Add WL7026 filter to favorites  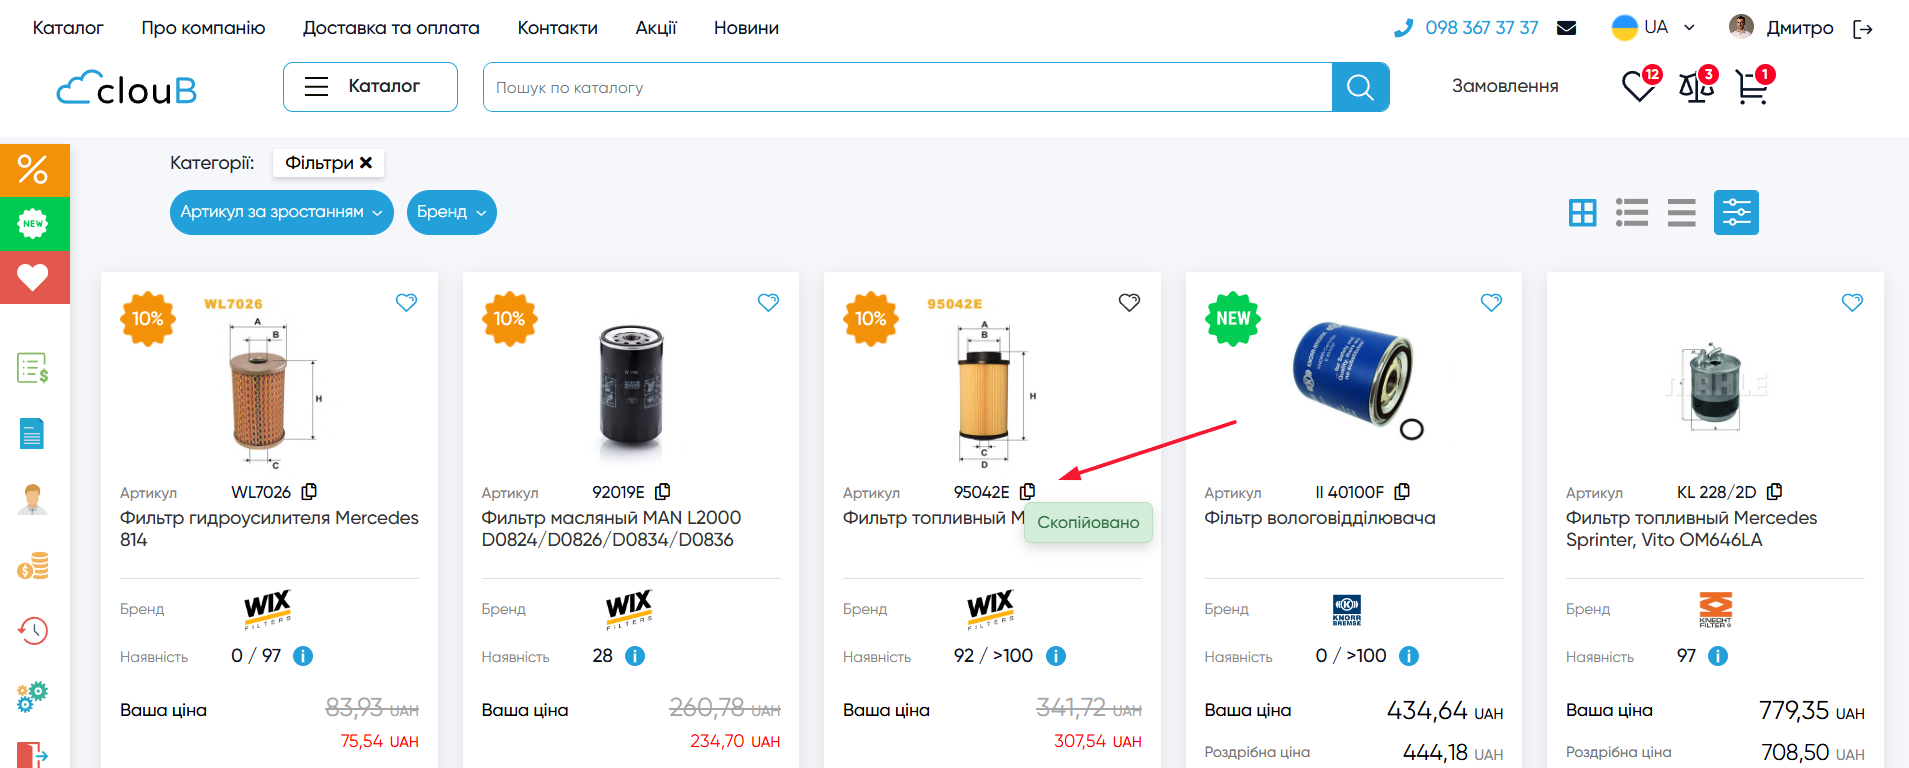[x=406, y=302]
